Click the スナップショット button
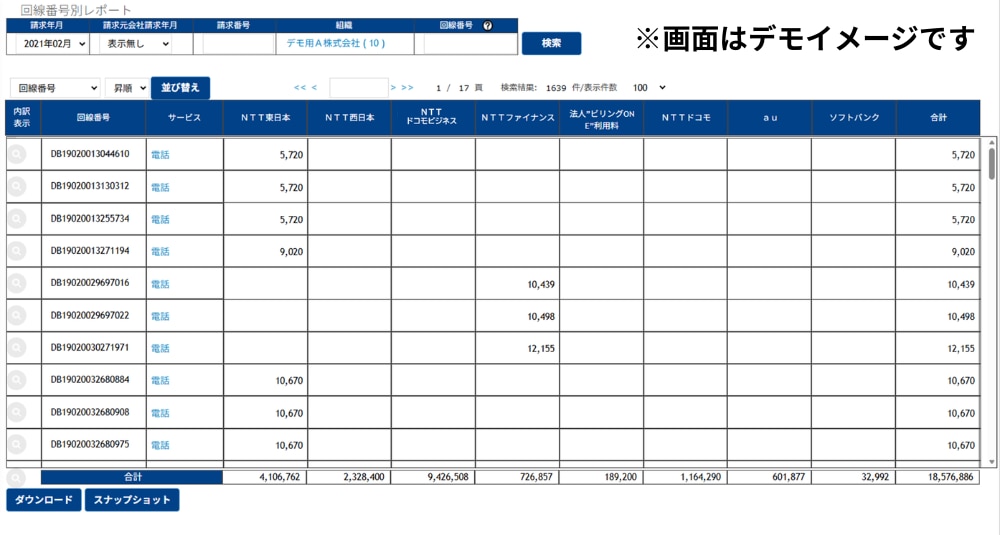 132,500
